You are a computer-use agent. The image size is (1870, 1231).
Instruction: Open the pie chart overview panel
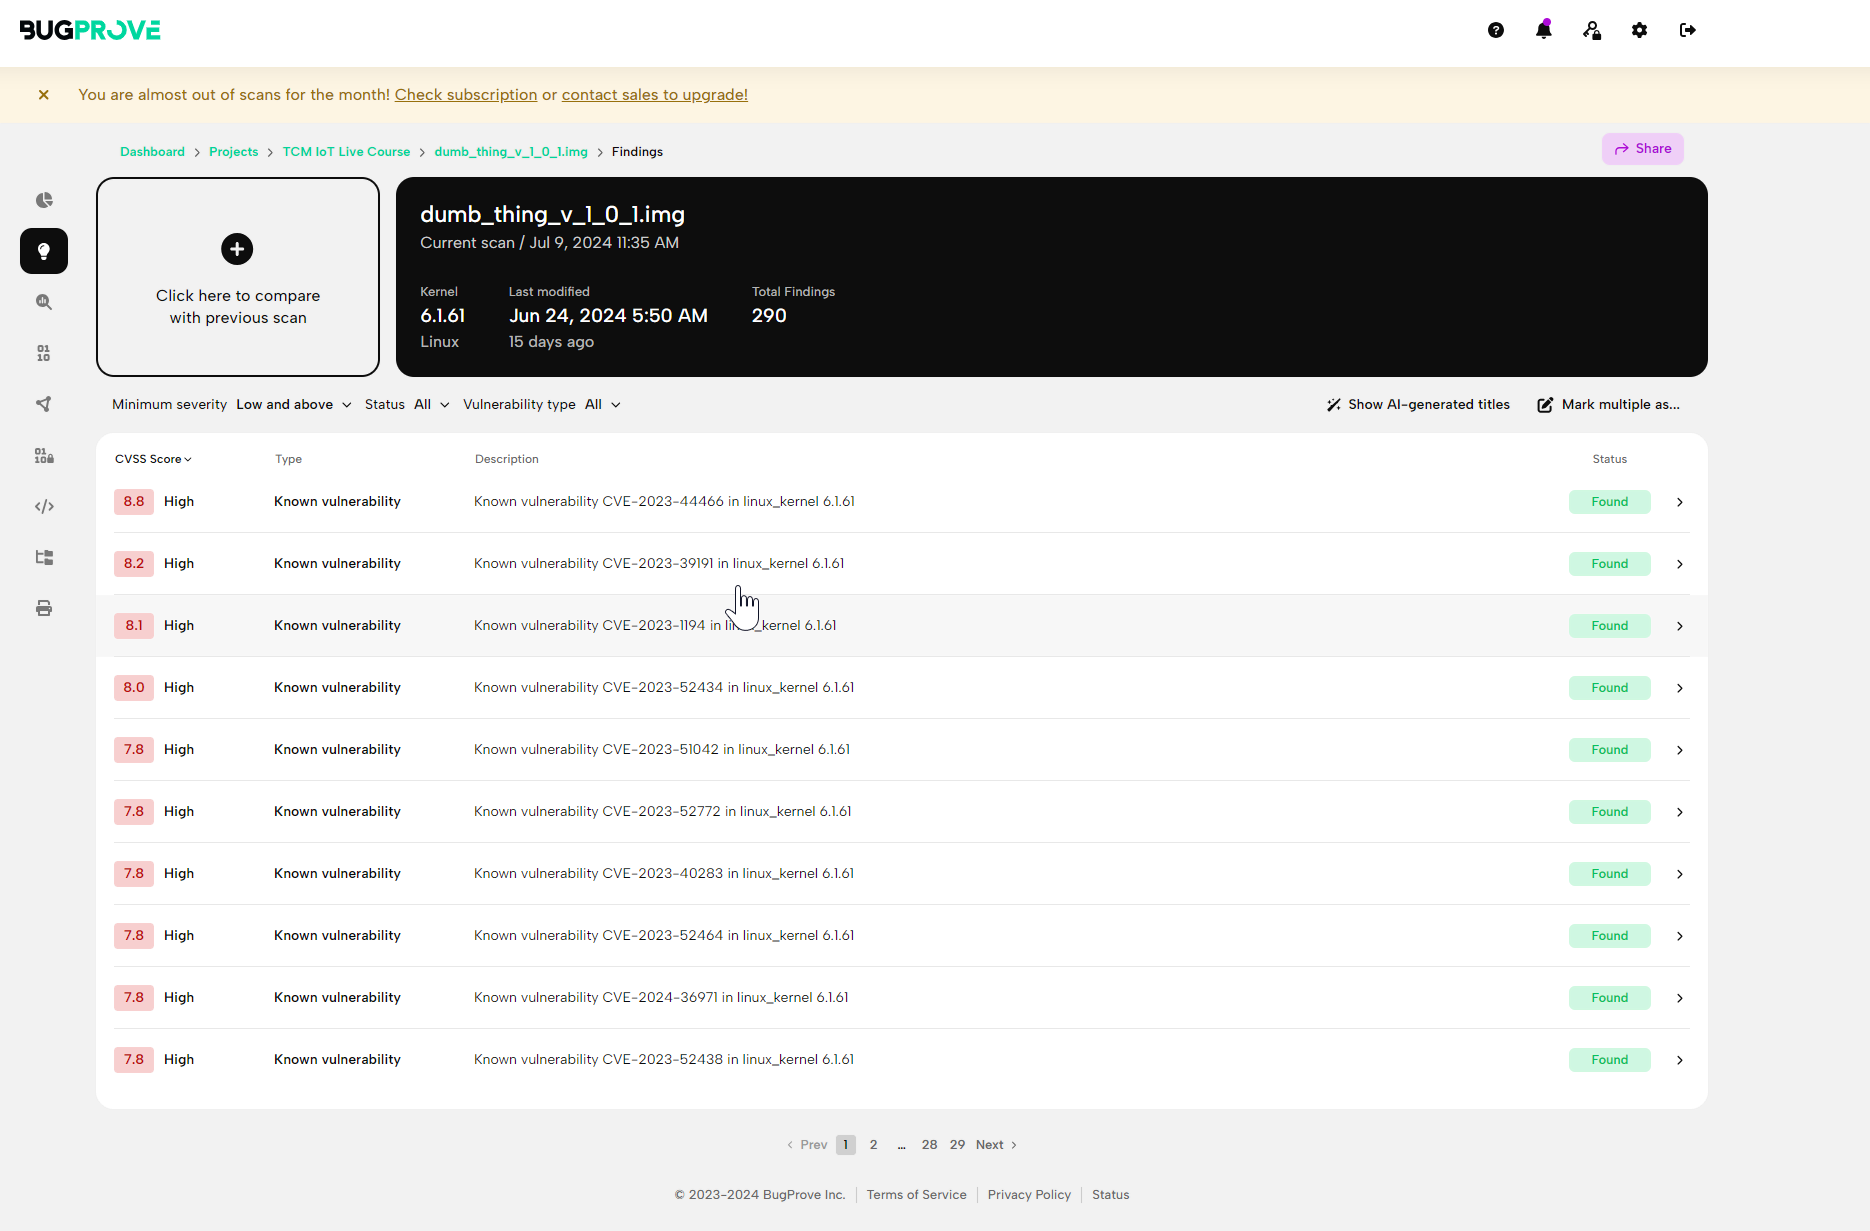click(44, 200)
